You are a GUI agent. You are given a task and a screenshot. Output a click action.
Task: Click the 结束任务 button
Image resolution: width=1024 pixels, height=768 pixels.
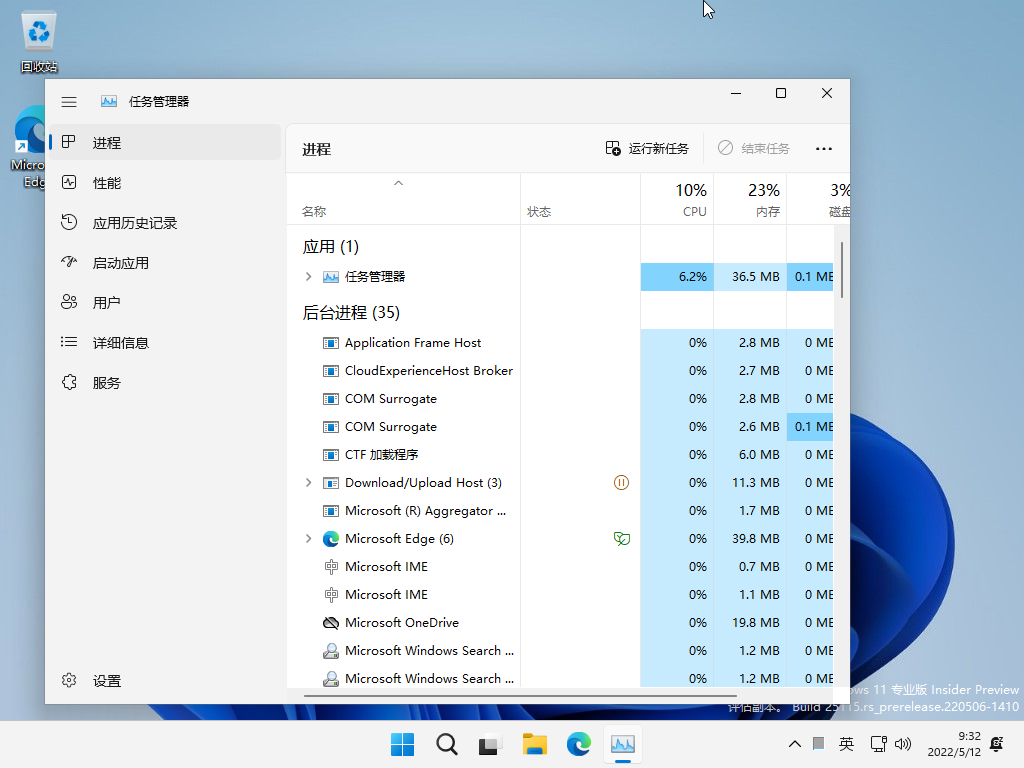point(753,148)
